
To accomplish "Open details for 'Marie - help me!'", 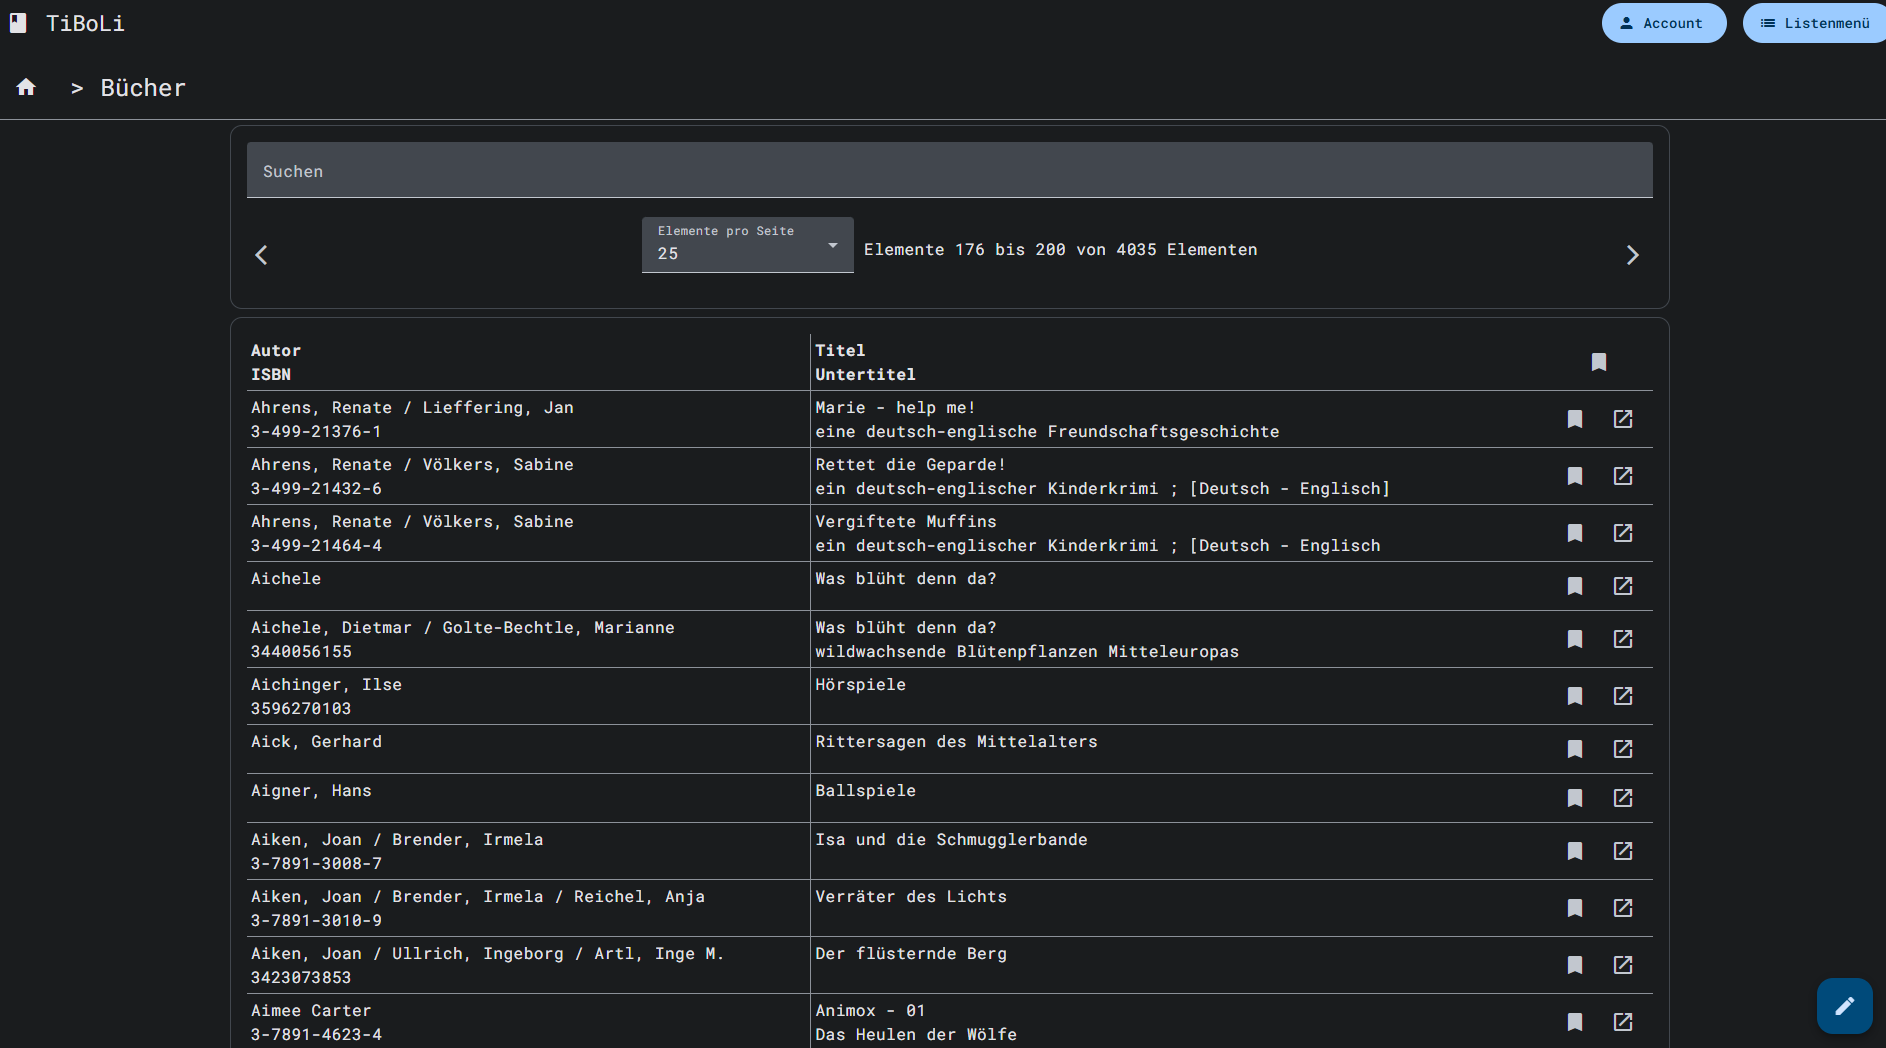I will click(1622, 419).
